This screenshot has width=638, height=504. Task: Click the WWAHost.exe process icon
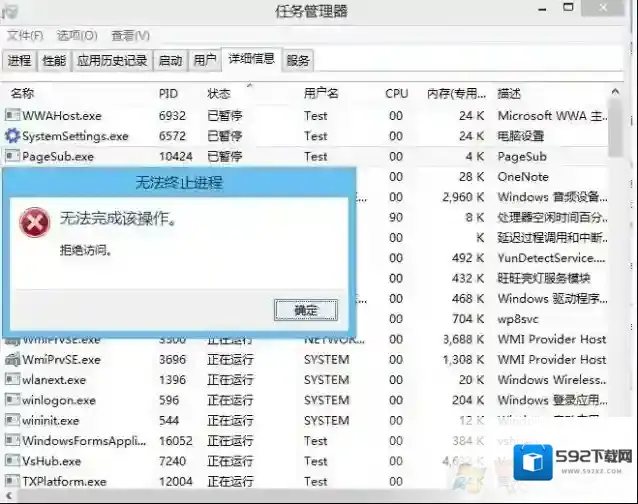coord(12,116)
